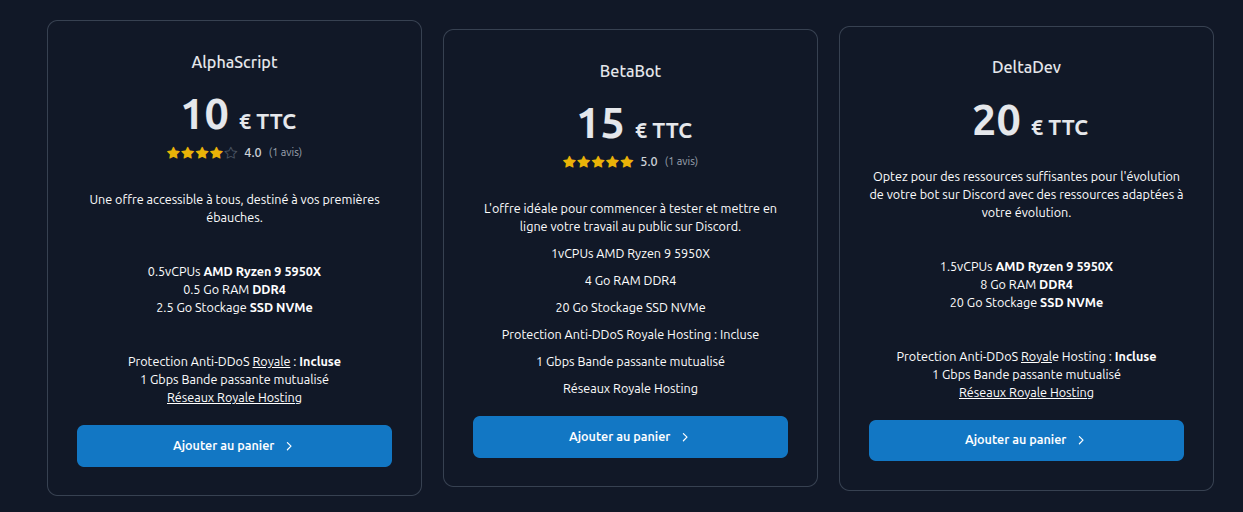1243x512 pixels.
Task: Follow DeltaDev's "Réseaux Royale Hosting" link
Action: pos(1026,393)
